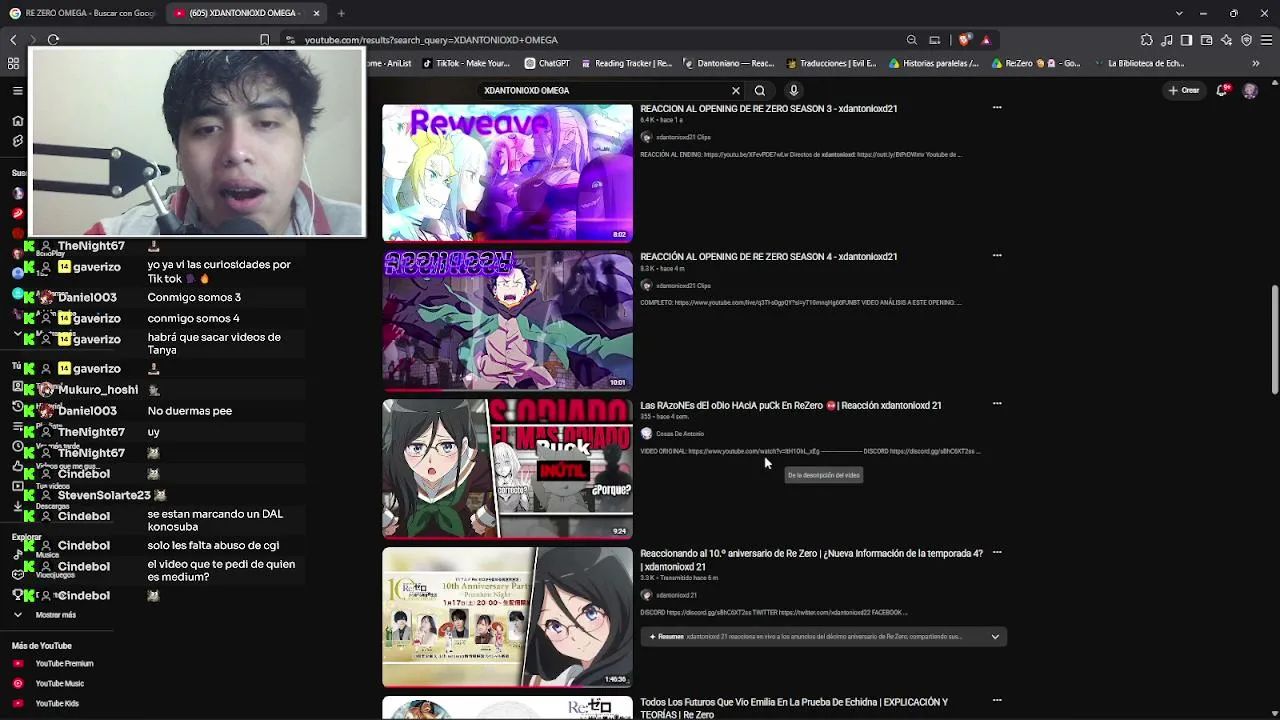The height and width of the screenshot is (720, 1280).
Task: Open the TikTok bookmark
Action: tap(466, 63)
